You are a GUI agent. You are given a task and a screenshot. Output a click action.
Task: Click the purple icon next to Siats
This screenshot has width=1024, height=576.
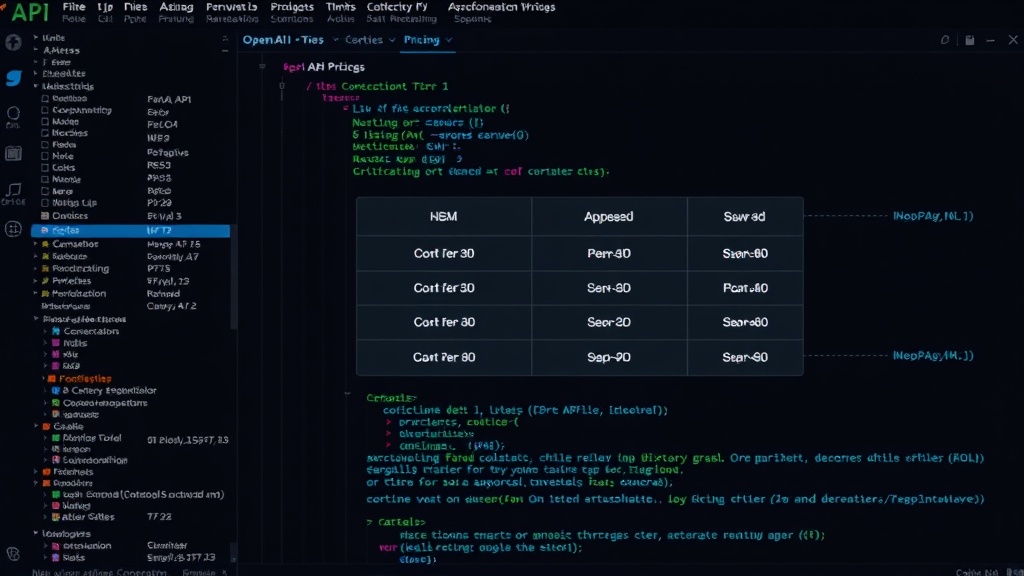click(x=56, y=557)
